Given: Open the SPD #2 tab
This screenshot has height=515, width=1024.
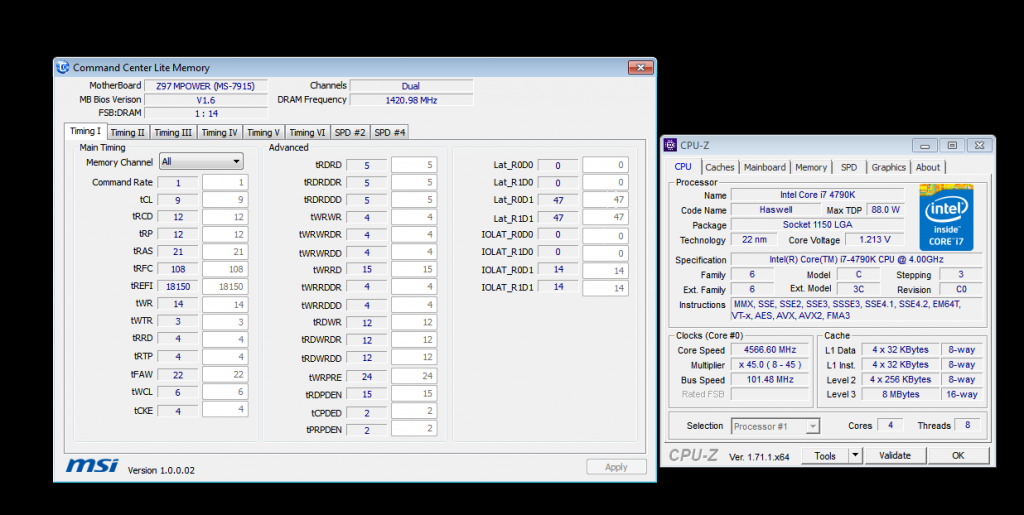Looking at the screenshot, I should (350, 133).
